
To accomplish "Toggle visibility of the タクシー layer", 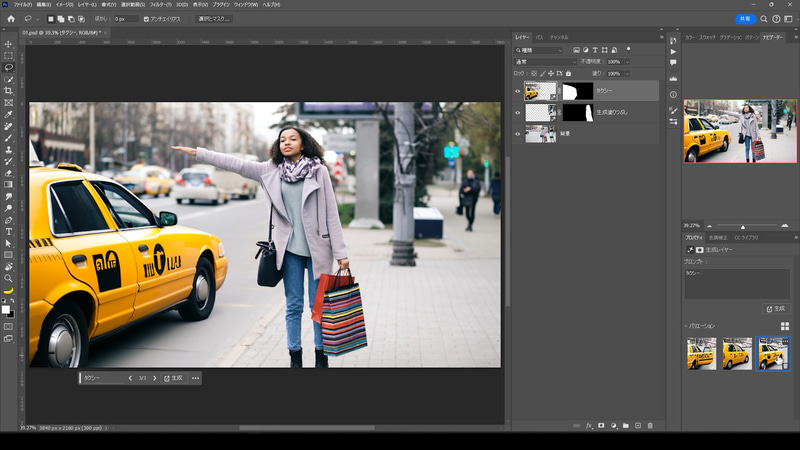I will click(518, 91).
